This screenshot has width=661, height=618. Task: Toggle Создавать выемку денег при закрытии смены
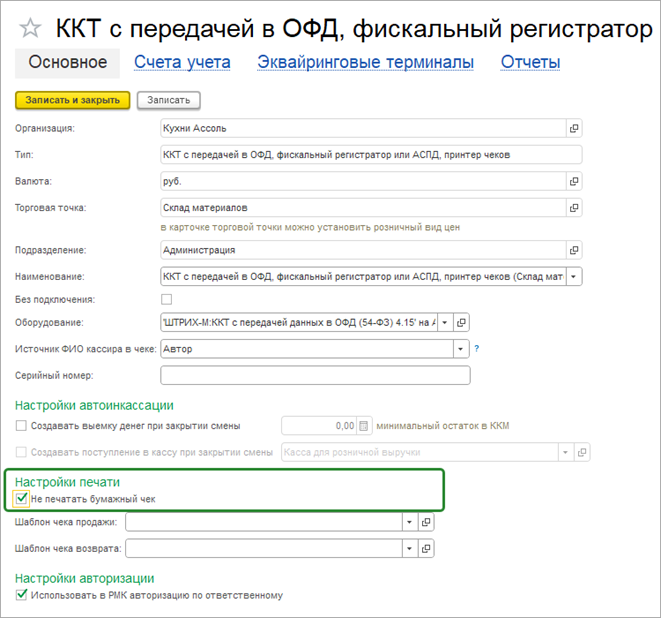22,426
